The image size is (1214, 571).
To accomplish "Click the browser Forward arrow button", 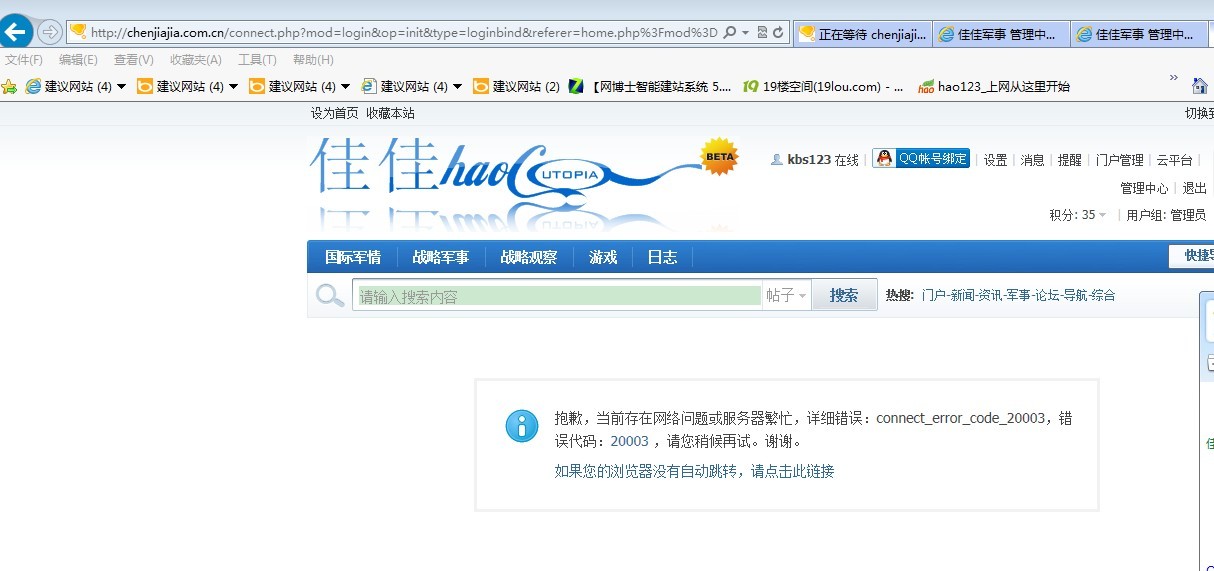I will [x=49, y=32].
